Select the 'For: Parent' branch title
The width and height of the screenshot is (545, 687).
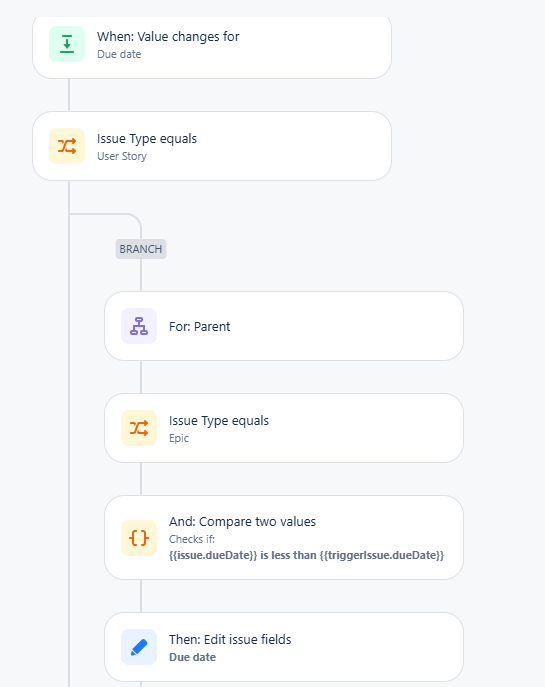tap(199, 326)
